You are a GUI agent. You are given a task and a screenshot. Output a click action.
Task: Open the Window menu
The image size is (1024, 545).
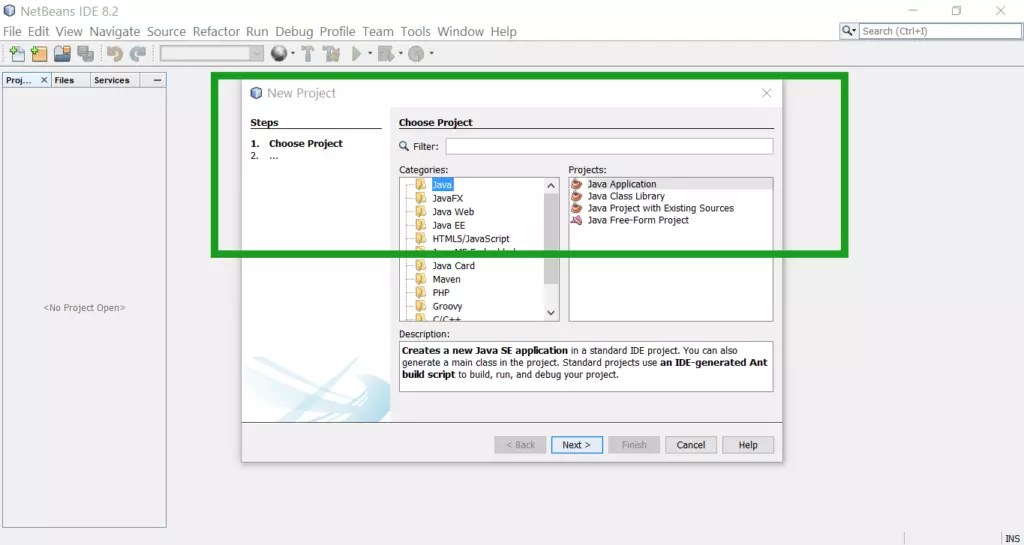click(460, 31)
